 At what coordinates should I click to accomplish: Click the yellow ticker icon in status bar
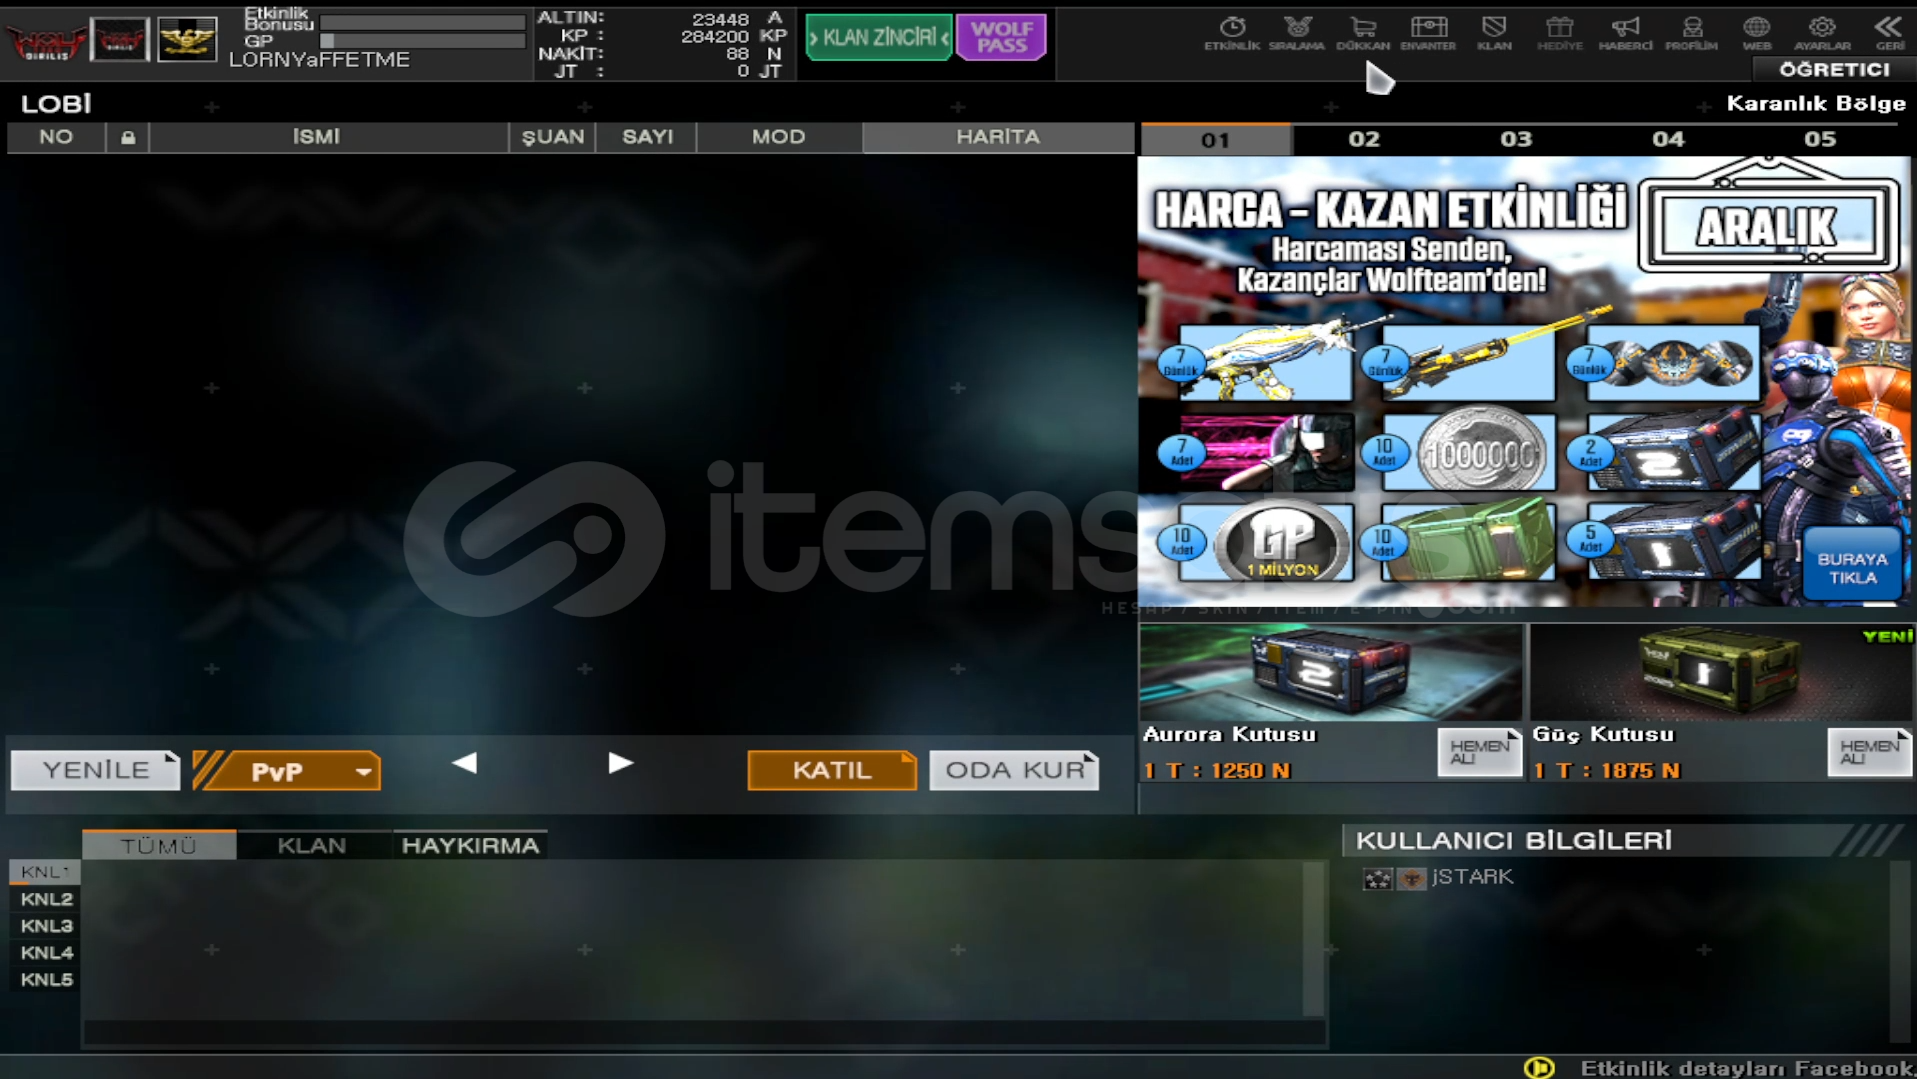pyautogui.click(x=1539, y=1067)
